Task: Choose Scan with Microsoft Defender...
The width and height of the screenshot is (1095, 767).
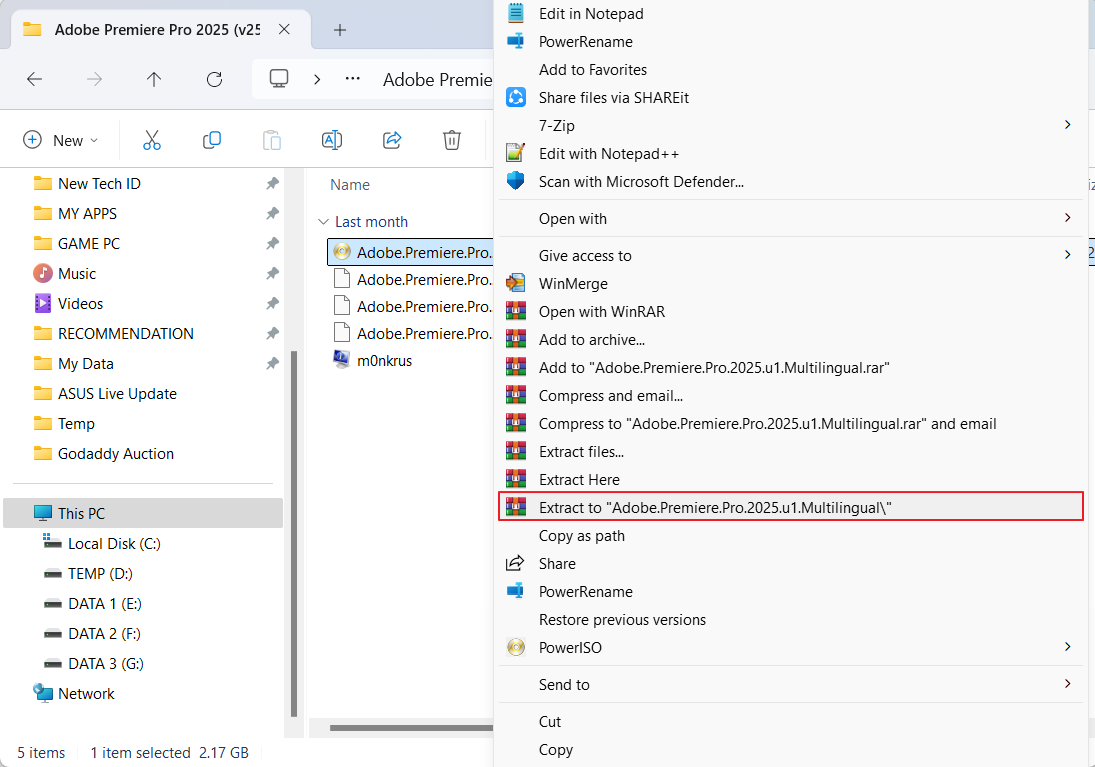Action: coord(791,181)
